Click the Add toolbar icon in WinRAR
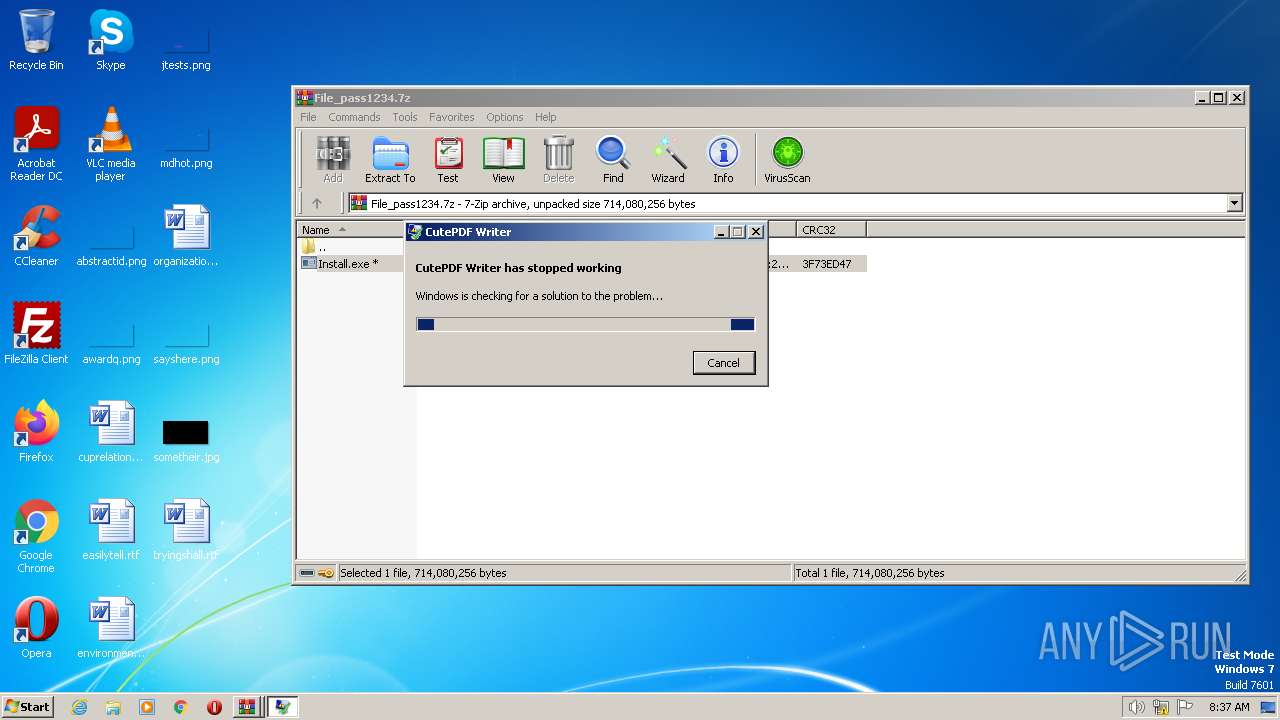Viewport: 1280px width, 720px height. [333, 160]
